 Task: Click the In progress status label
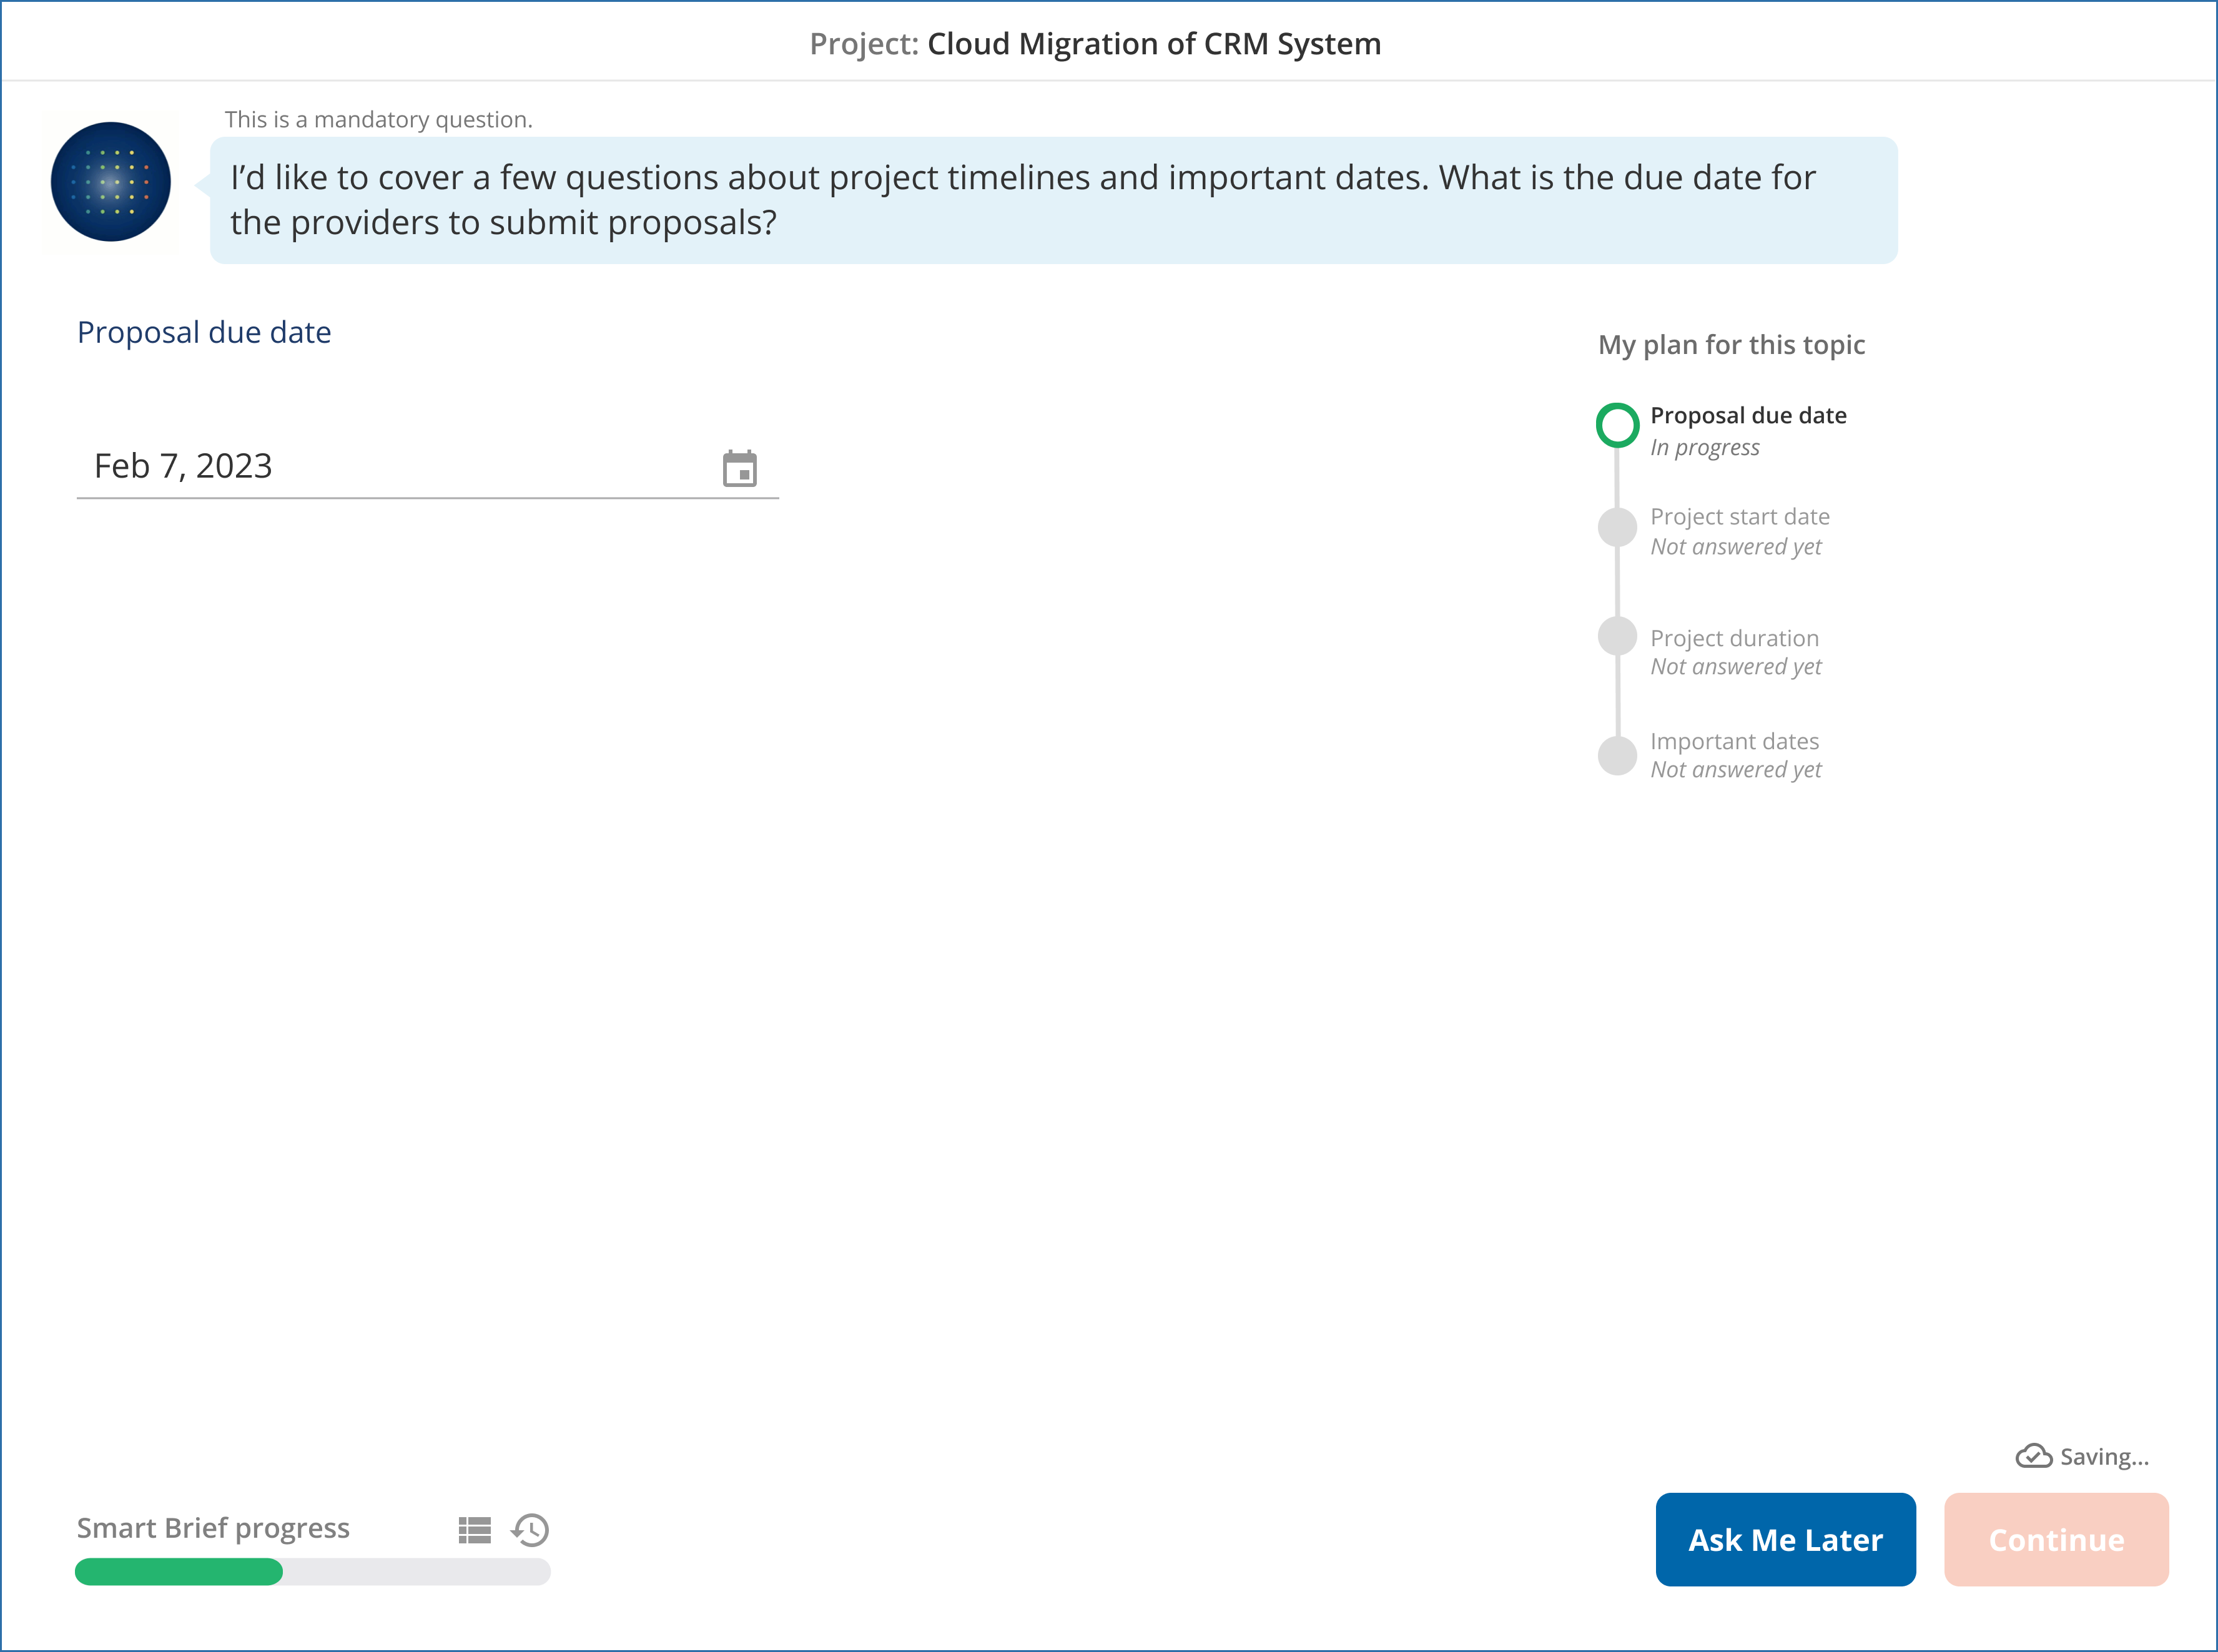click(x=1705, y=447)
